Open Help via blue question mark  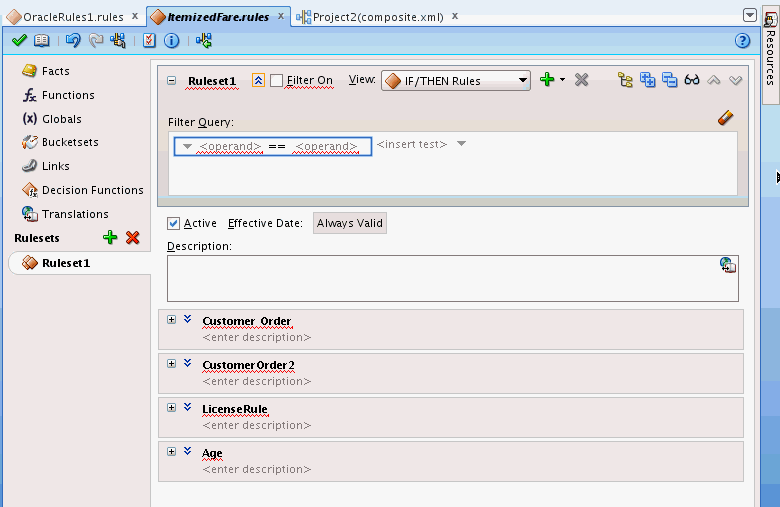pyautogui.click(x=742, y=41)
